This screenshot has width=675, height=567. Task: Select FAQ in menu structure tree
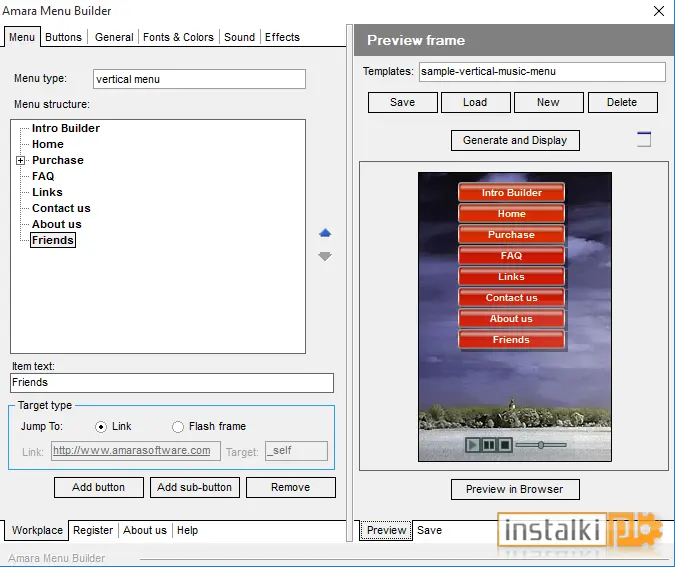click(43, 176)
